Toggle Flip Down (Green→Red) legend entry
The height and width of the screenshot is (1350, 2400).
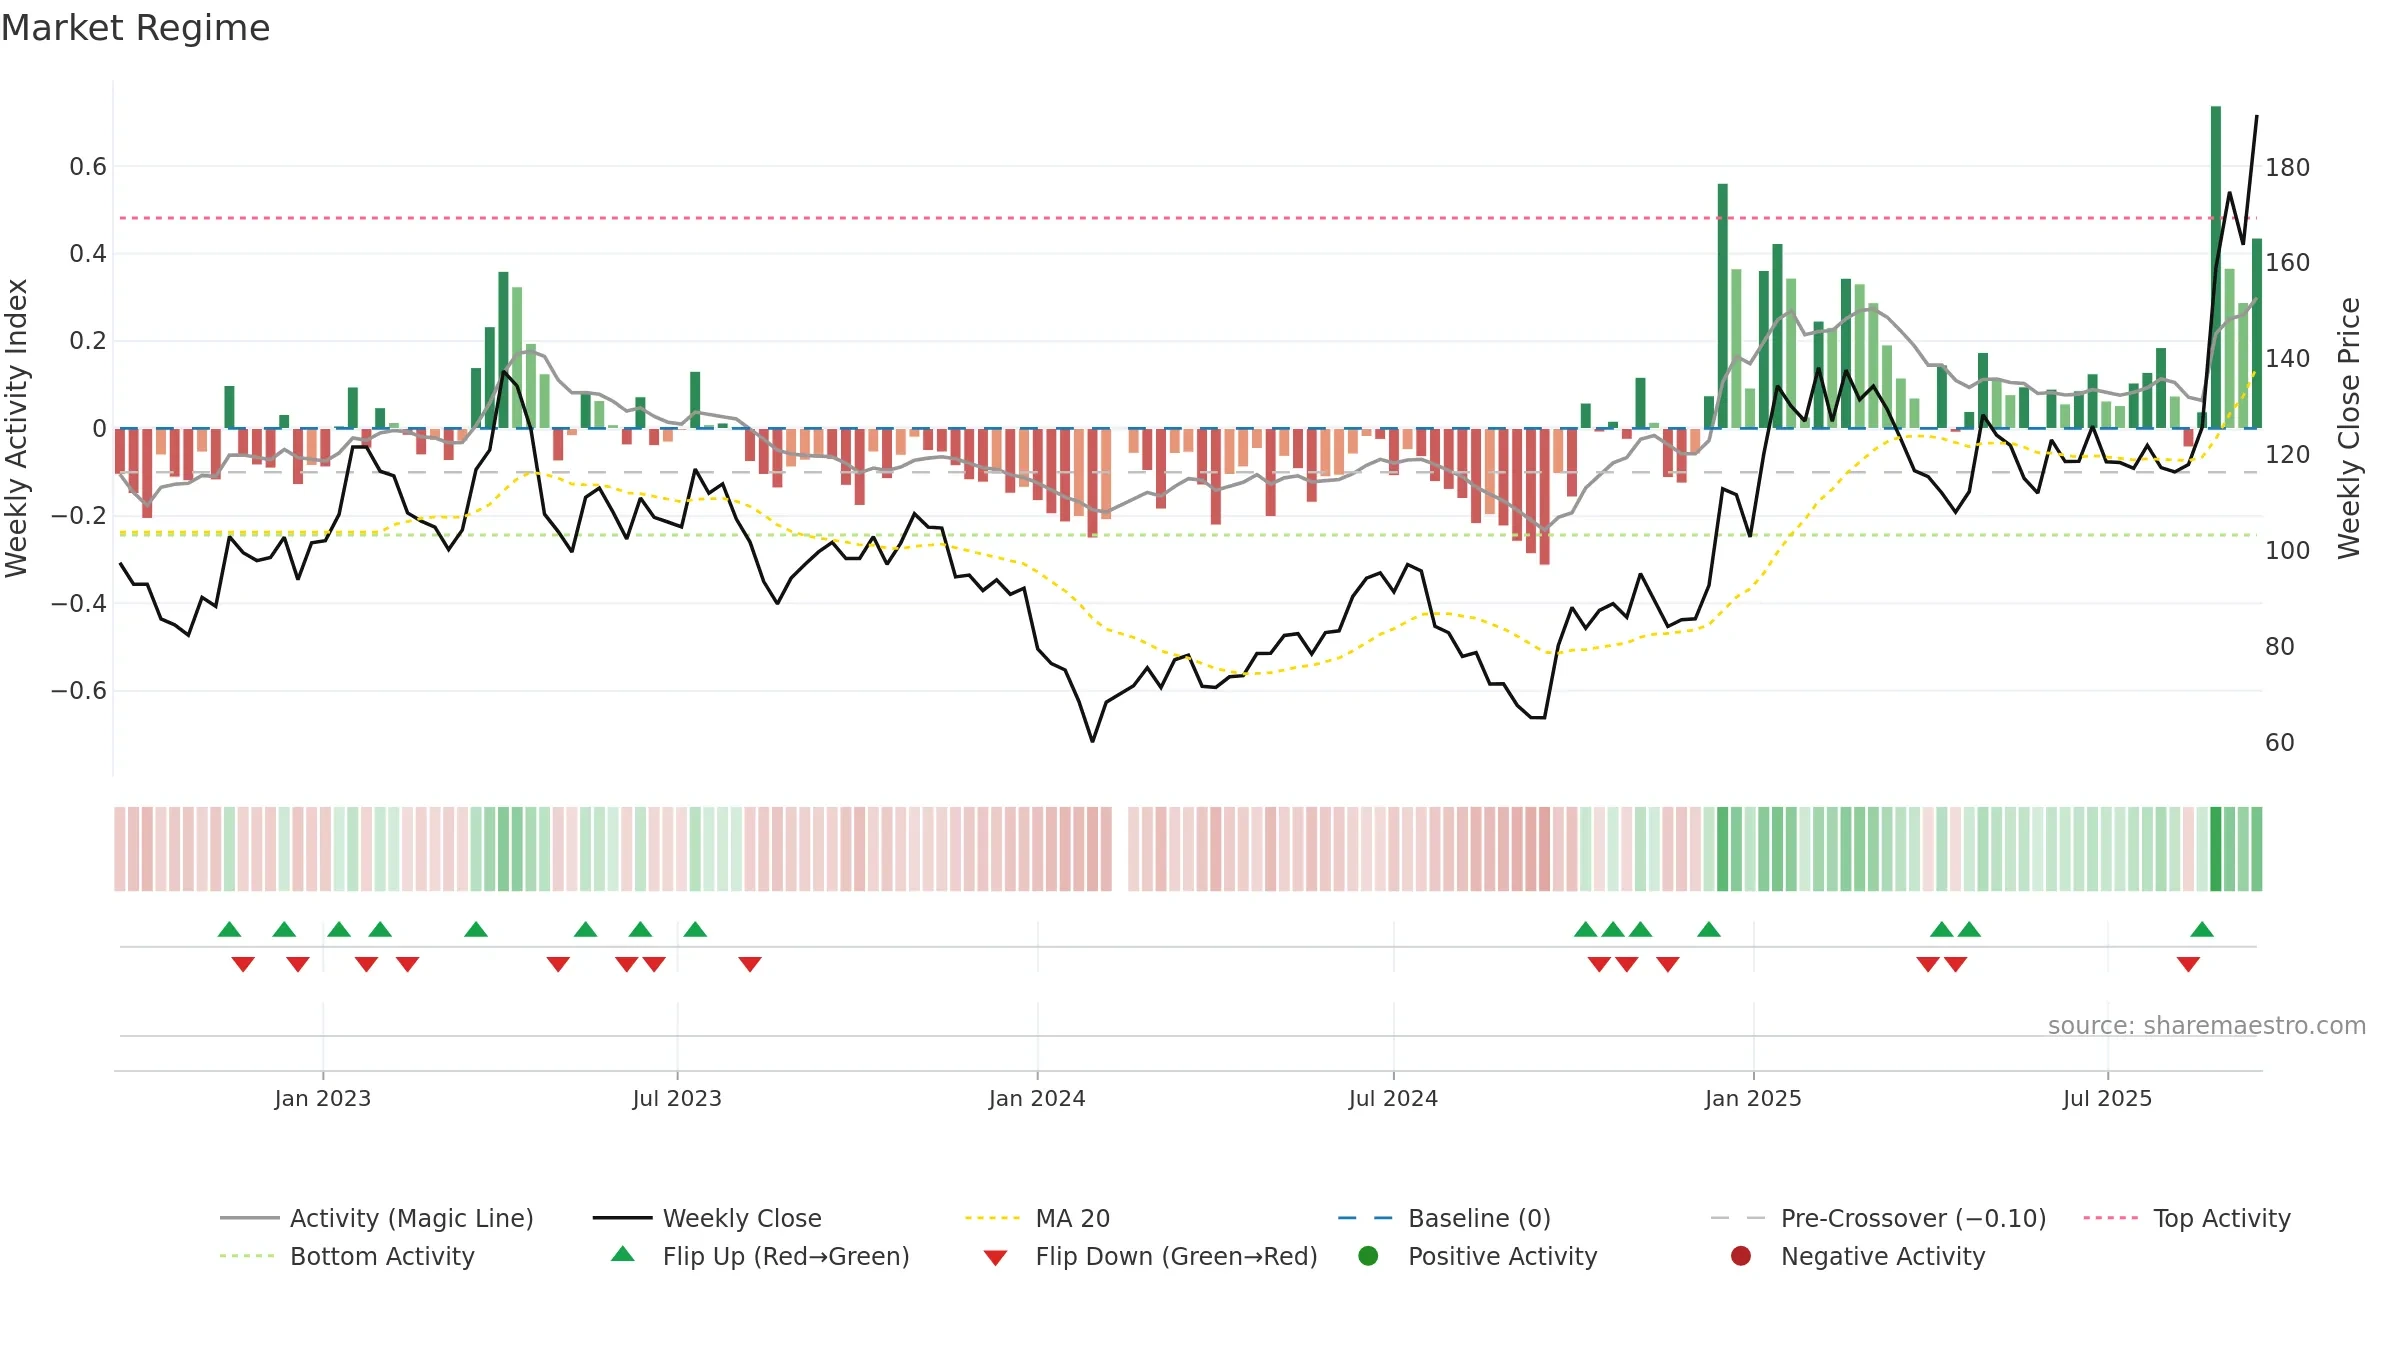[1150, 1256]
